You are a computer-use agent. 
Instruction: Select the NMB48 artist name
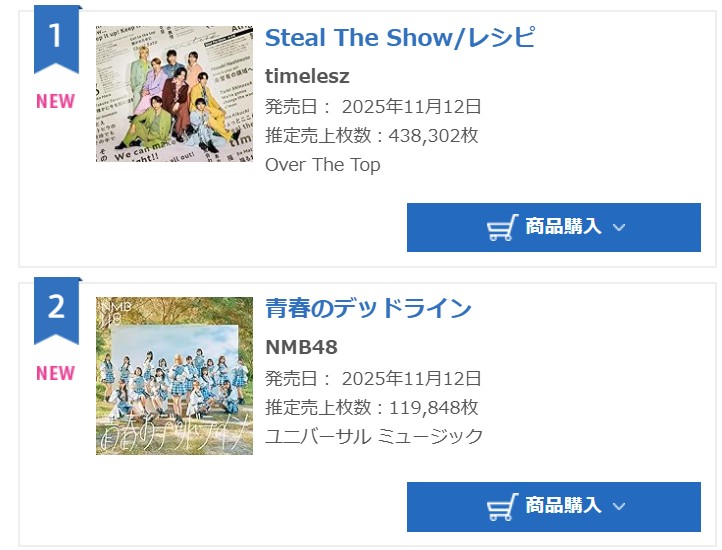(x=301, y=348)
